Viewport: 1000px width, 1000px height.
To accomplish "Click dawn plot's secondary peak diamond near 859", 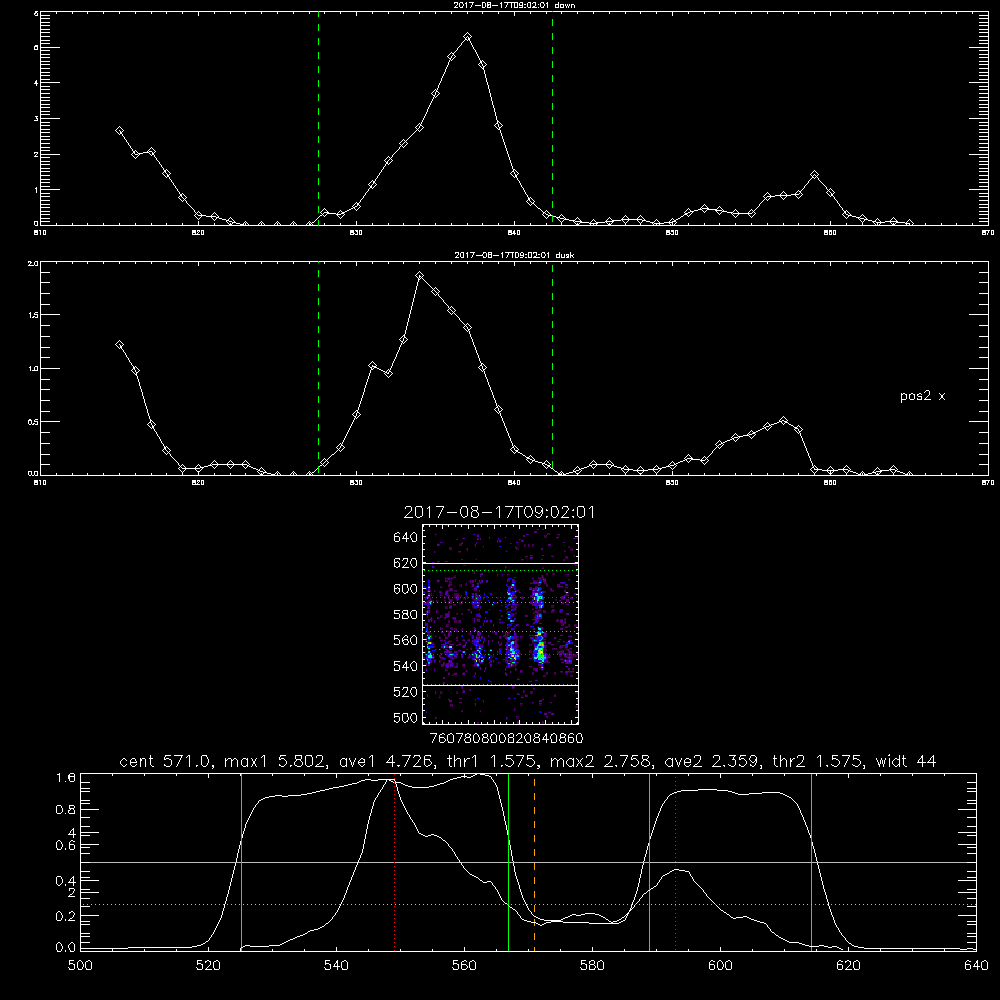I will 814,174.
